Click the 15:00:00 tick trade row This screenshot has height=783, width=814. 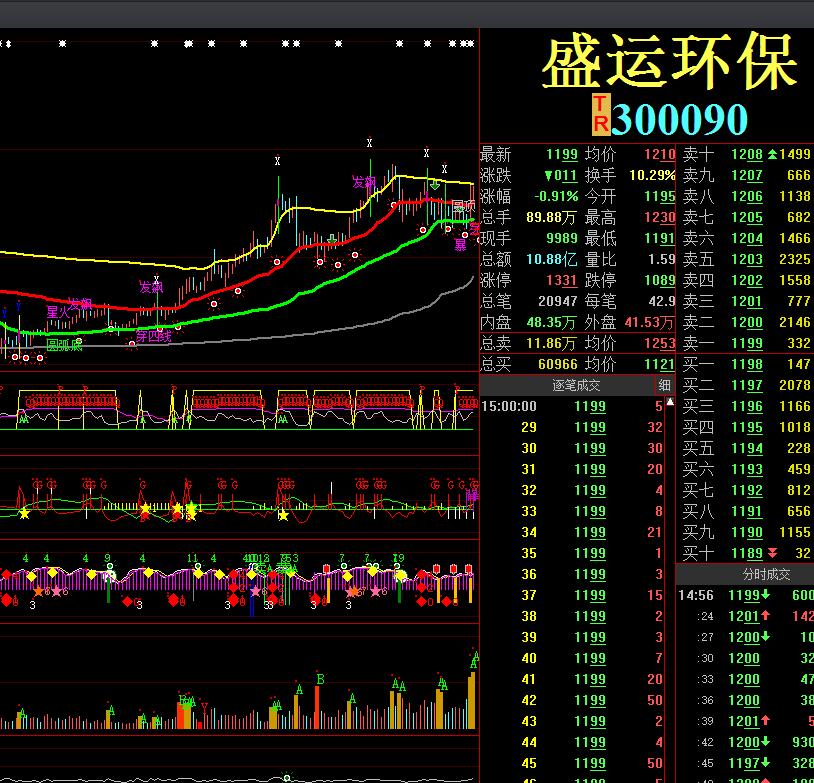572,406
